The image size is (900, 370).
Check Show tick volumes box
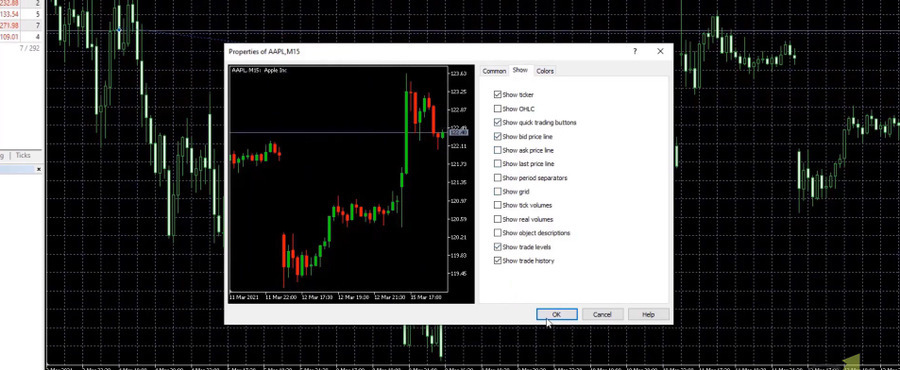pos(497,205)
